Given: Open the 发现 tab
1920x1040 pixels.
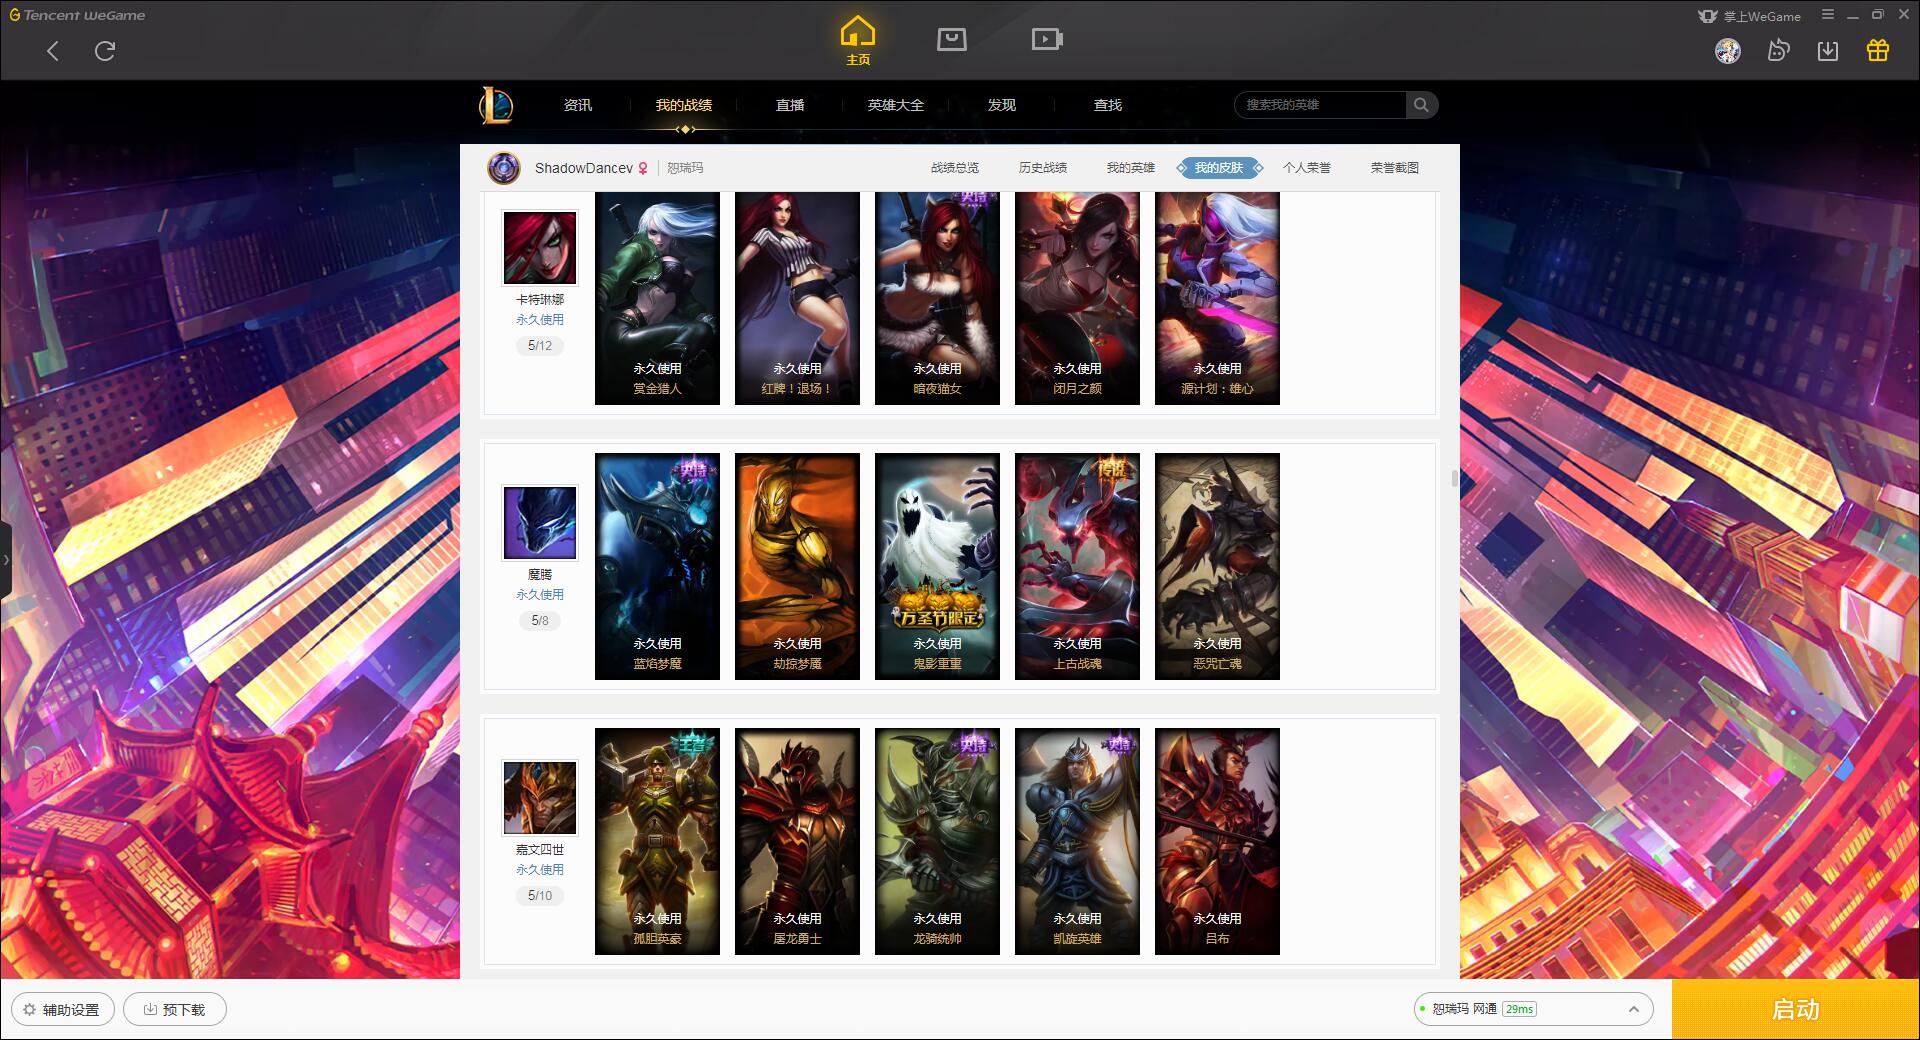Looking at the screenshot, I should [x=1002, y=105].
